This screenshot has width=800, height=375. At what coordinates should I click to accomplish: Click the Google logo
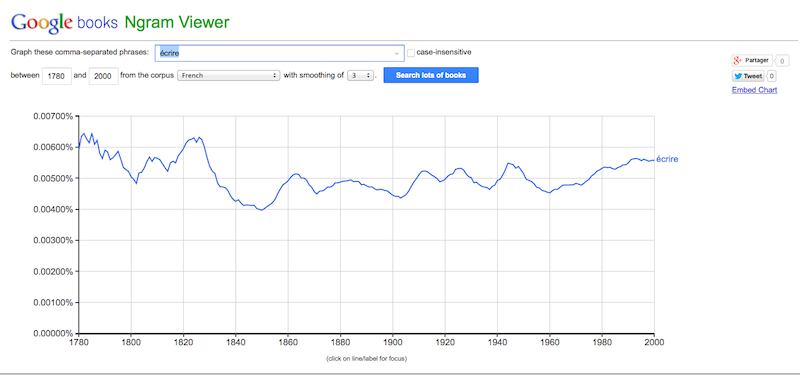pyautogui.click(x=42, y=22)
